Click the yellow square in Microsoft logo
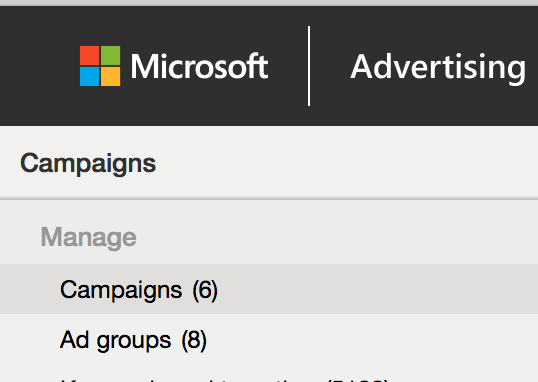Viewport: 538px width, 382px height. pos(110,76)
